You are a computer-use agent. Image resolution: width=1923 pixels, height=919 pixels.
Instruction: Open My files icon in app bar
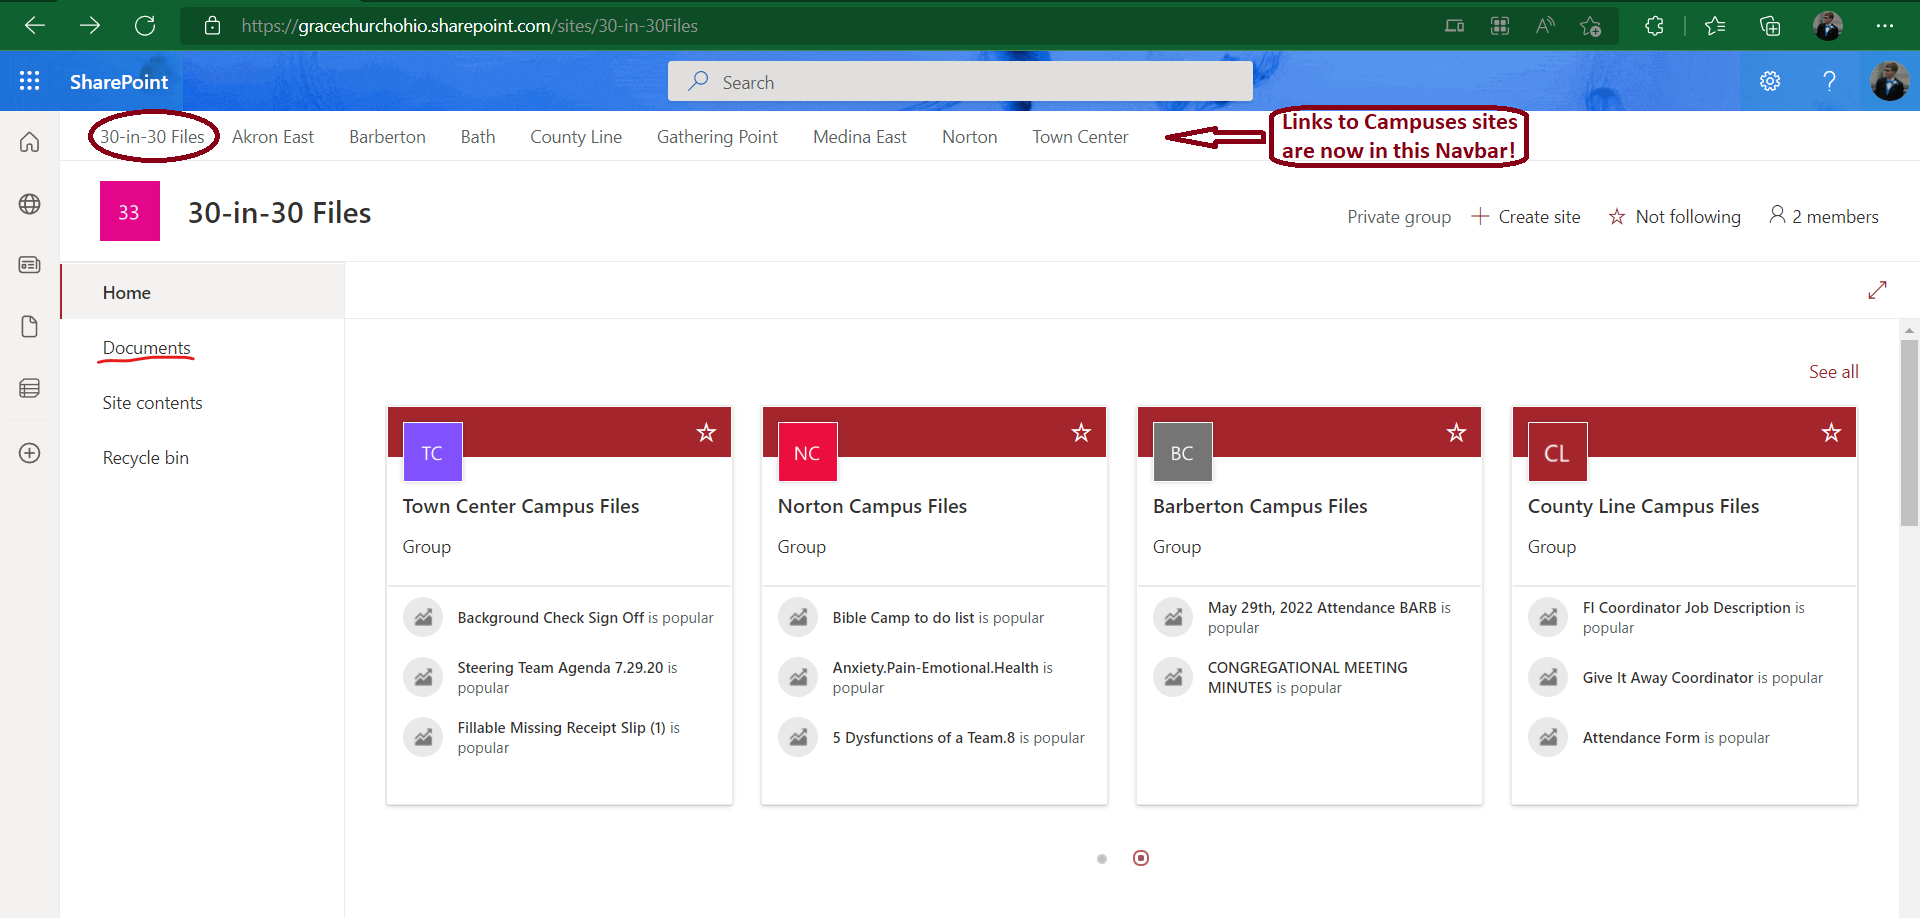coord(30,327)
